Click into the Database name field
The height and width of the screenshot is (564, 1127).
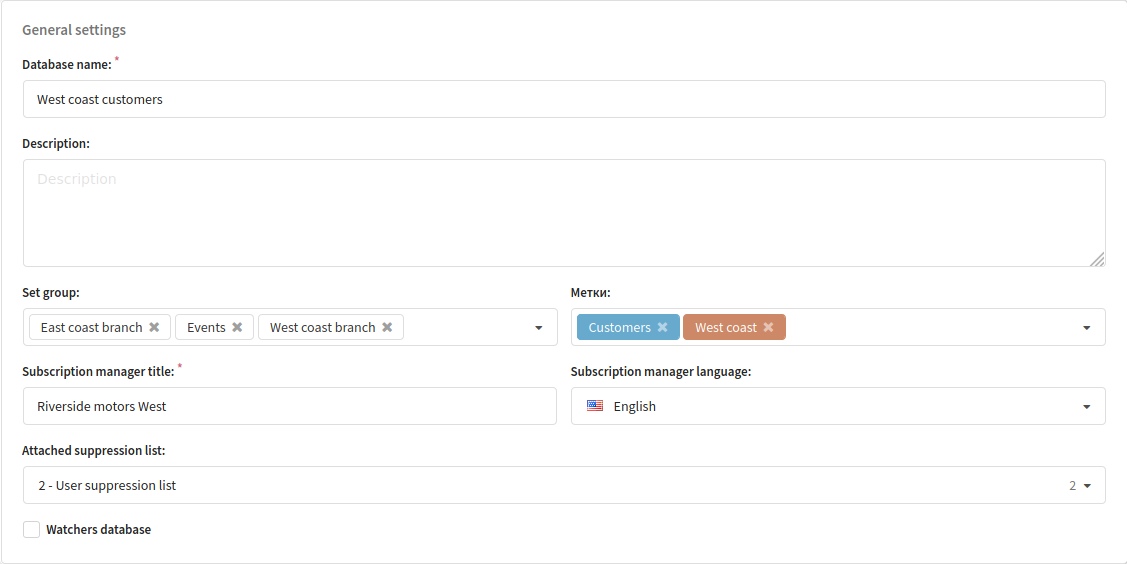coord(564,99)
